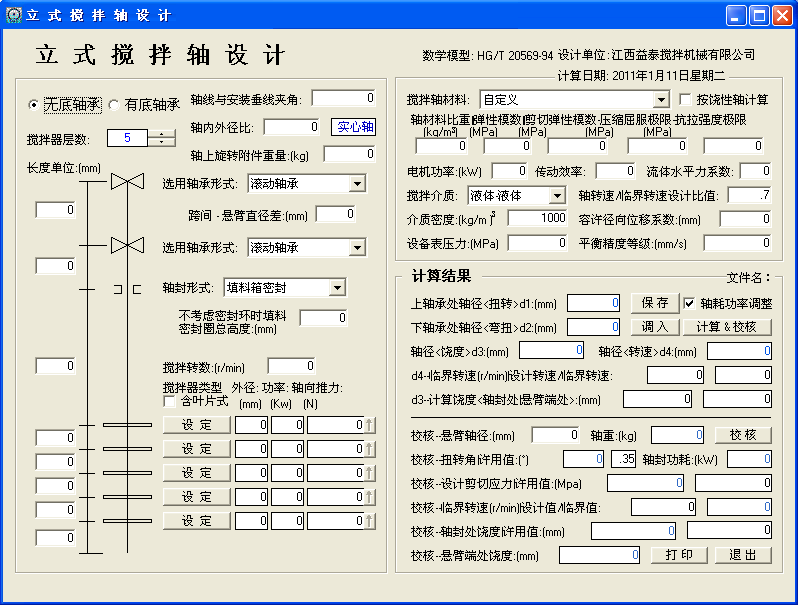Toggle the thrust direction arrow on fifth impeller row
The height and width of the screenshot is (605, 798).
[370, 521]
